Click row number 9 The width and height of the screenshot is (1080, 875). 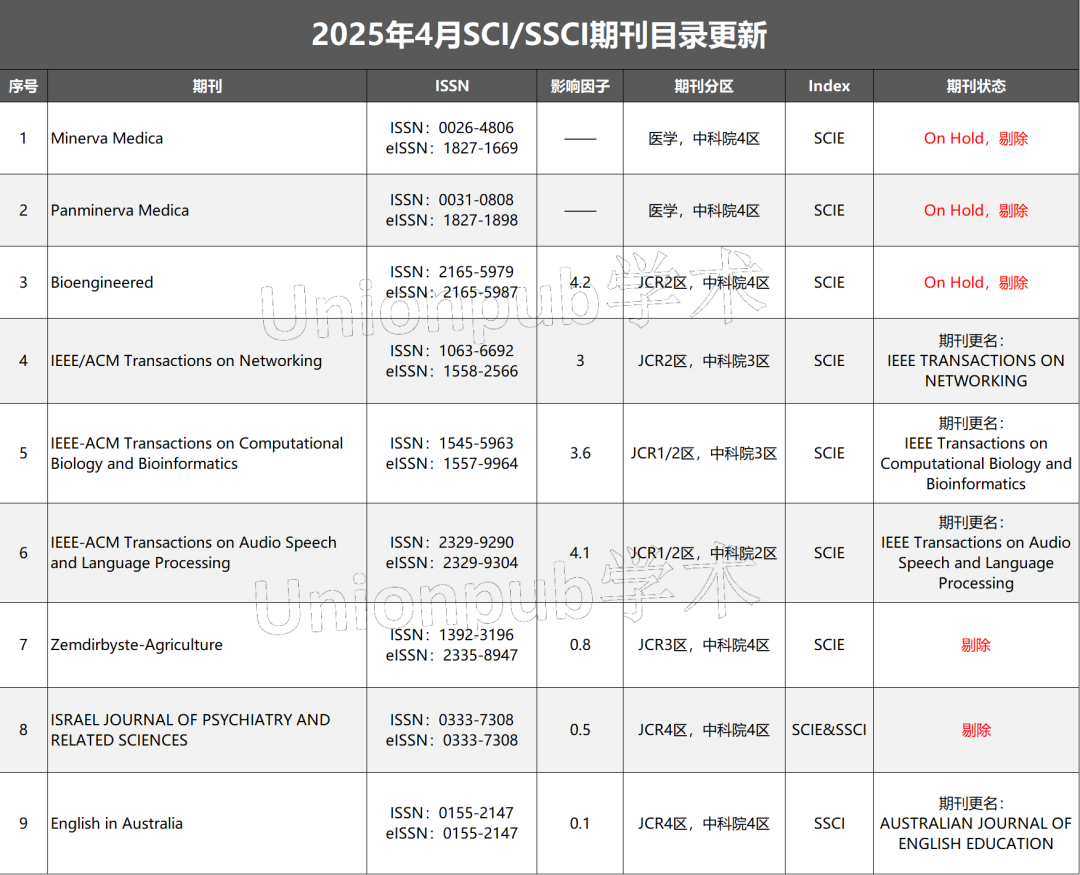pyautogui.click(x=23, y=823)
